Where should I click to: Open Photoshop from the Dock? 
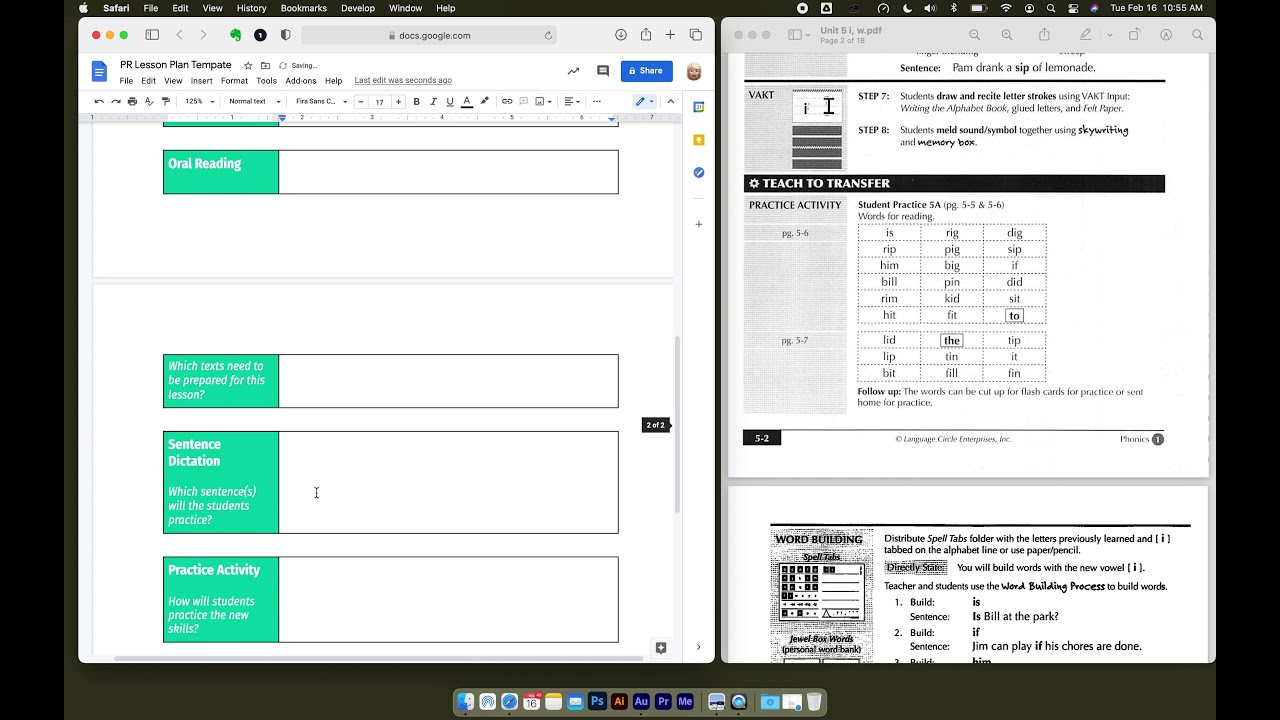(597, 702)
